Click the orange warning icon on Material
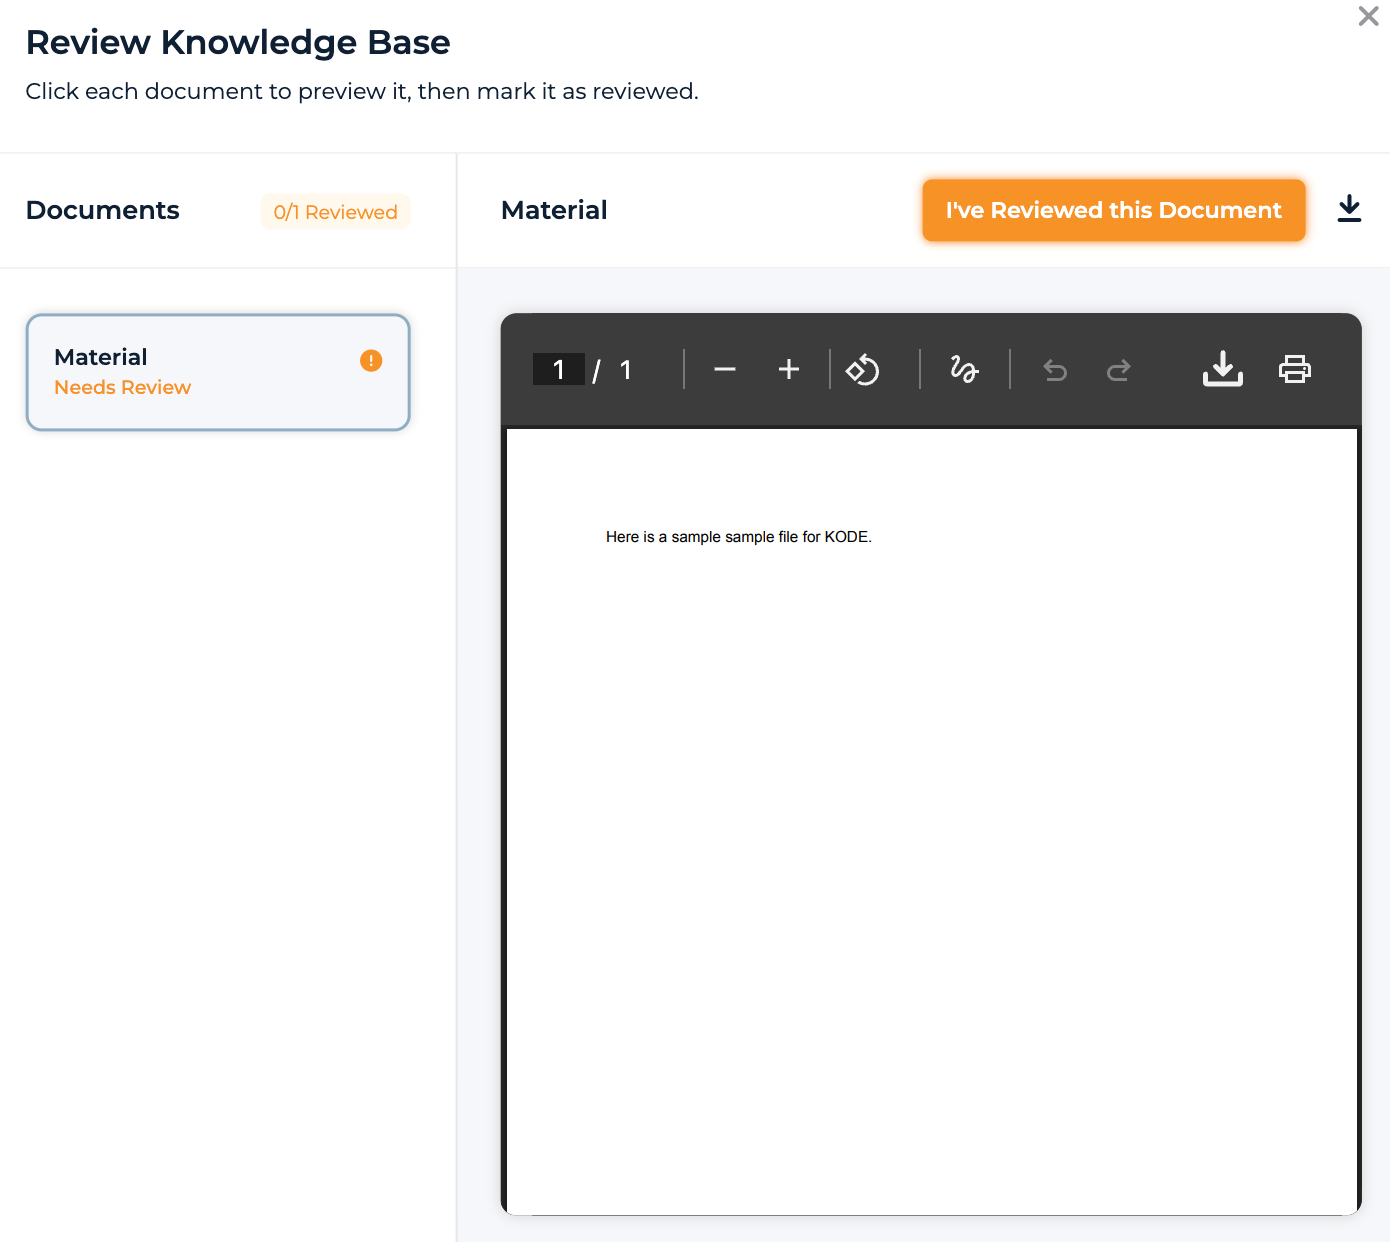 371,360
